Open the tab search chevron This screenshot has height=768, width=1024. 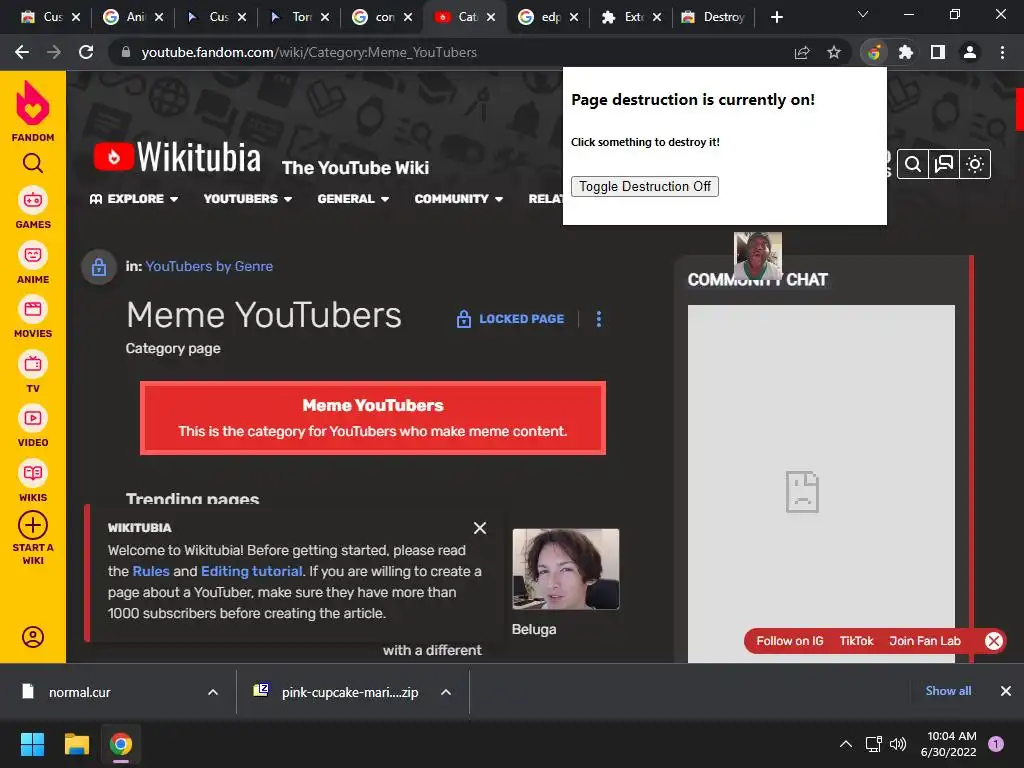click(x=863, y=14)
